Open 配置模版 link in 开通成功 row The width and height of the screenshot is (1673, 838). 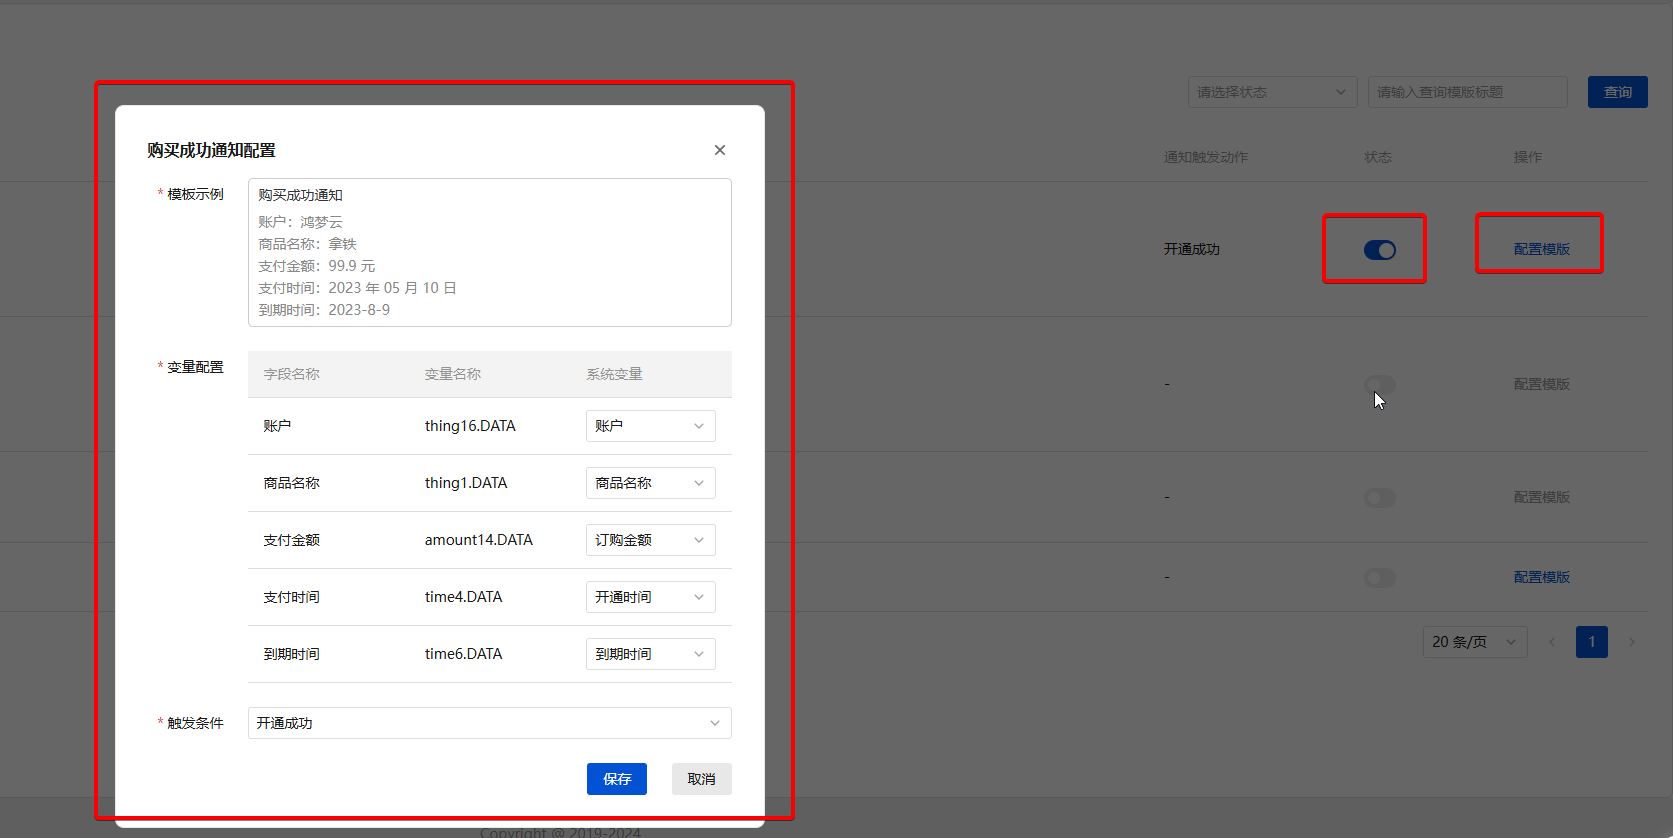[x=1542, y=249]
